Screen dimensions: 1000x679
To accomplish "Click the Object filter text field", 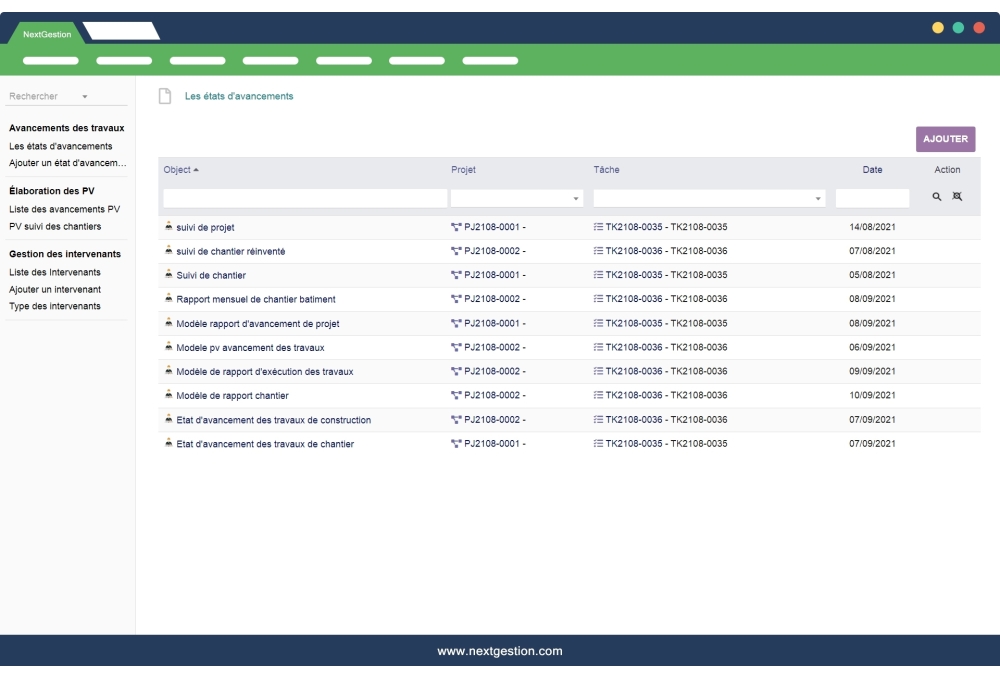I will [x=305, y=199].
